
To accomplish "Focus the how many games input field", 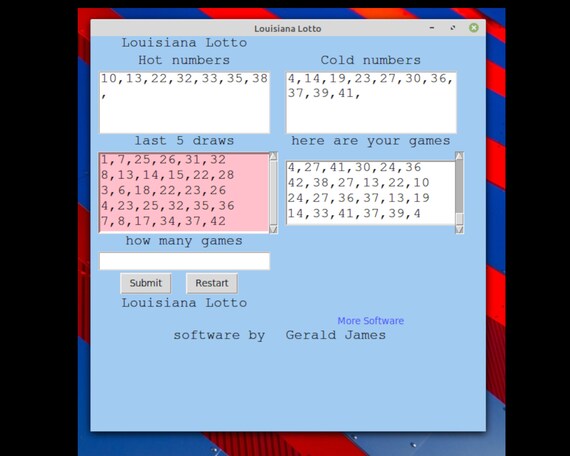I will pyautogui.click(x=185, y=261).
